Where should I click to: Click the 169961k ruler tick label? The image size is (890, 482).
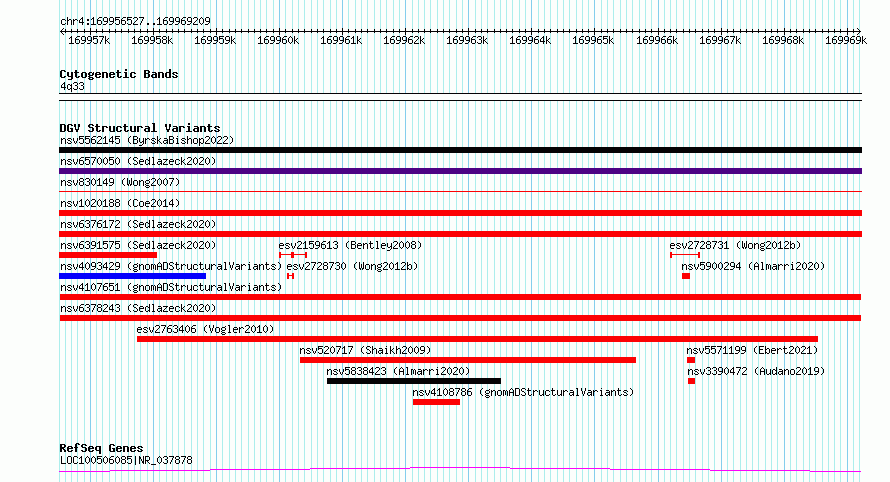tap(341, 41)
